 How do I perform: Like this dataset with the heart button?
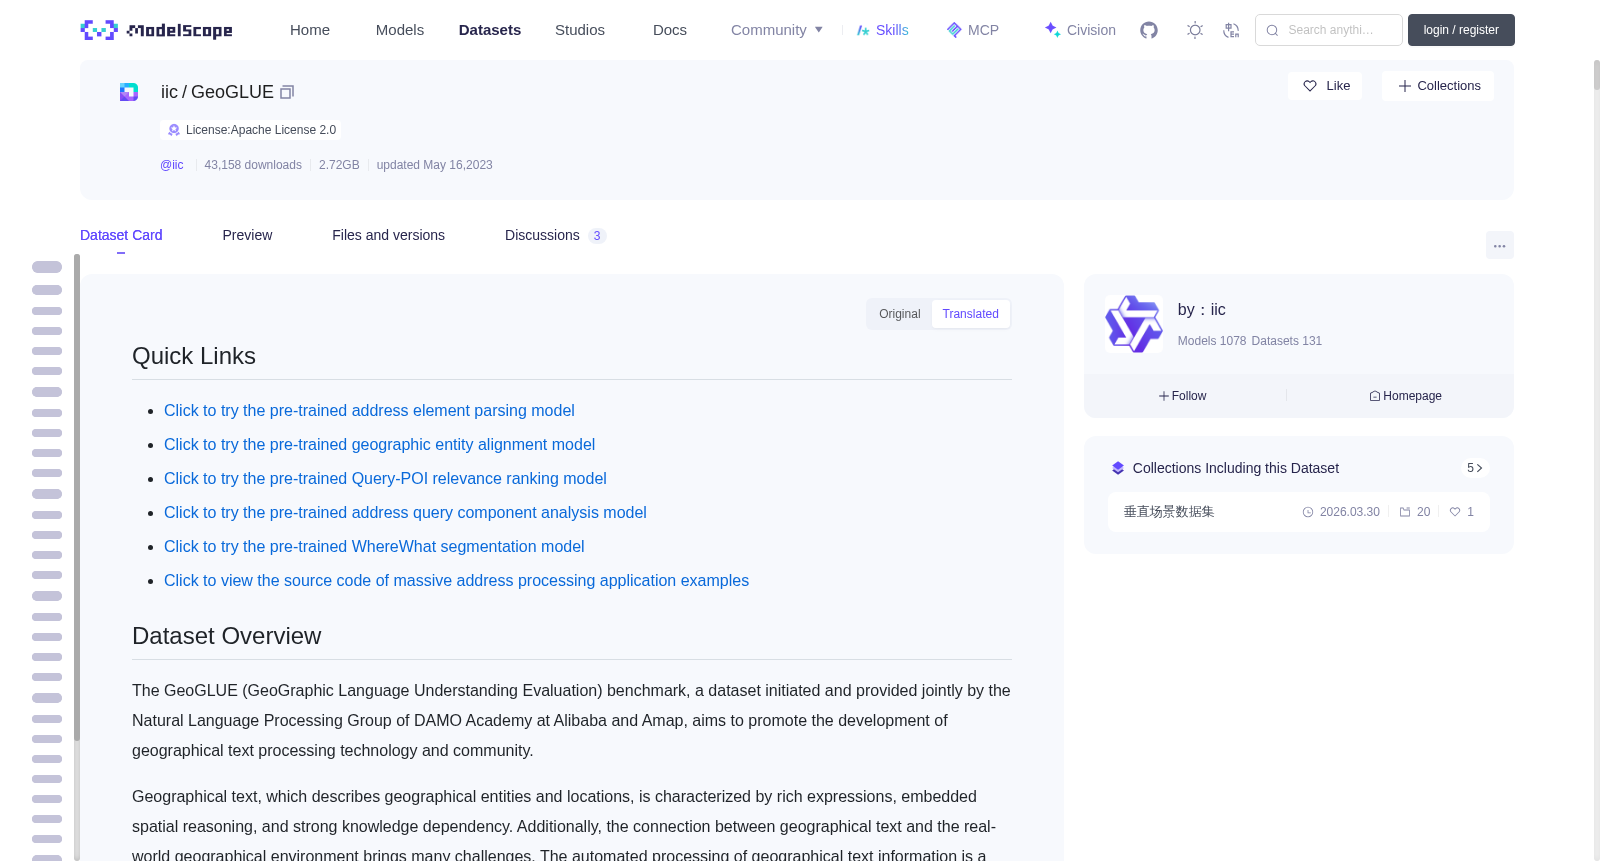[1325, 86]
